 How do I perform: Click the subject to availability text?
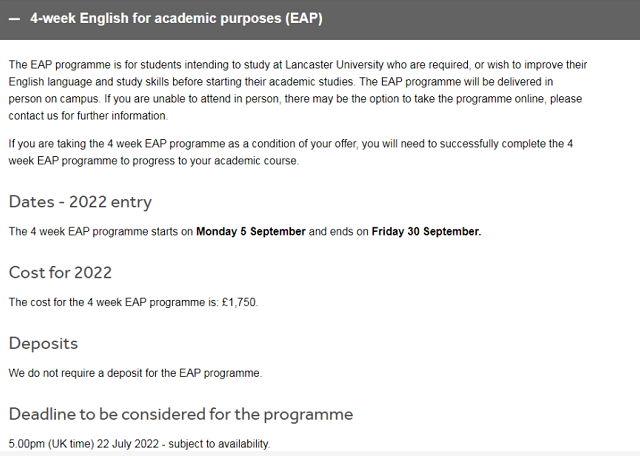point(218,444)
